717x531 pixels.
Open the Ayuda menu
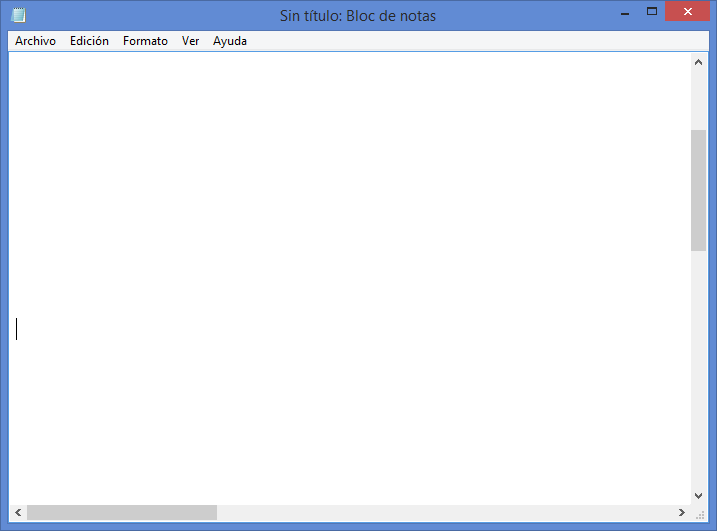[230, 41]
